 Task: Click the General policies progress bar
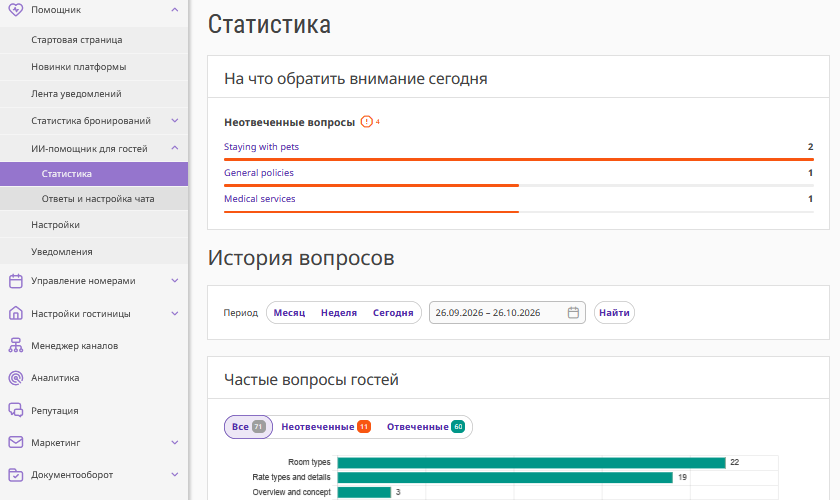click(x=519, y=185)
